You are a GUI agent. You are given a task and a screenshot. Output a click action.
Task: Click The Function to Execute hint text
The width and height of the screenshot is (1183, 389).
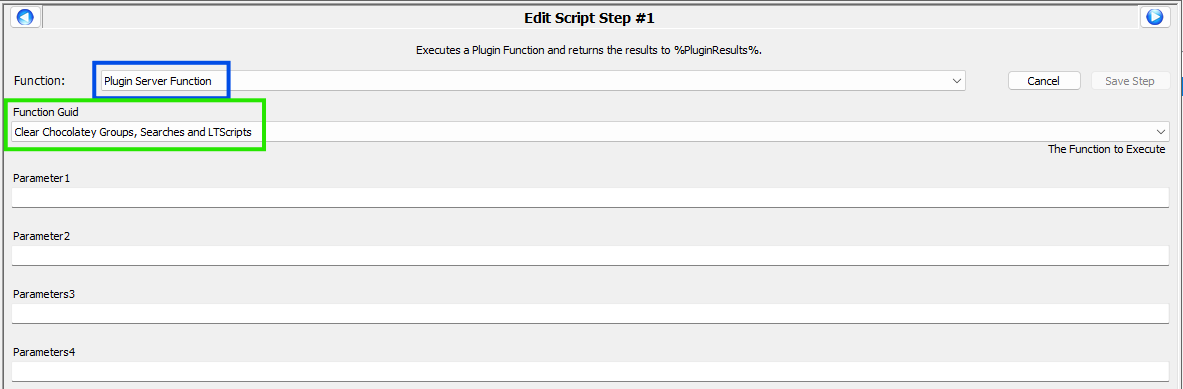(x=1107, y=149)
